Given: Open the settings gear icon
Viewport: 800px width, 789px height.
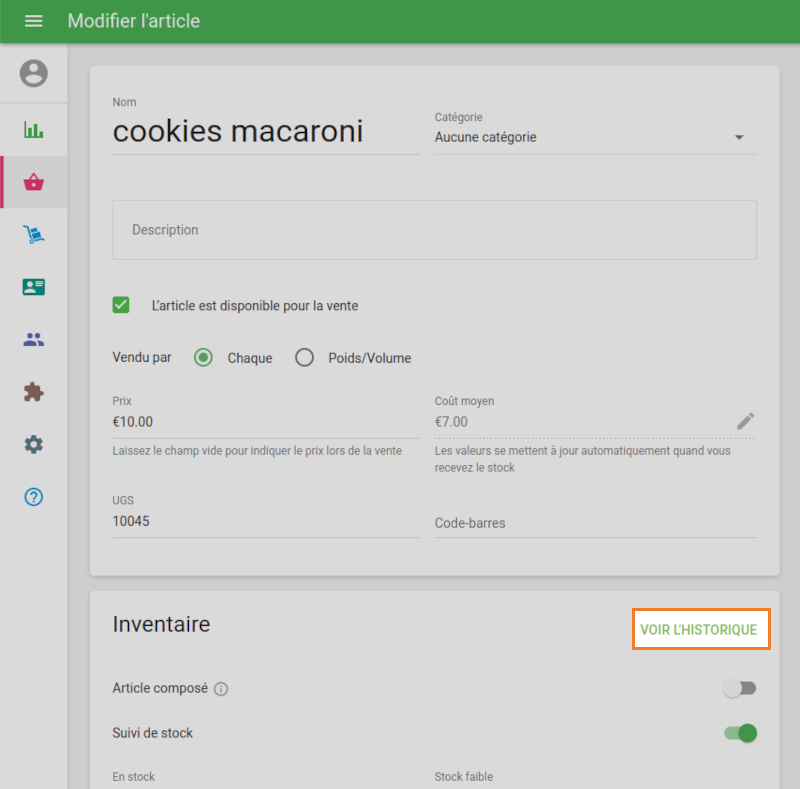Looking at the screenshot, I should click(x=34, y=444).
